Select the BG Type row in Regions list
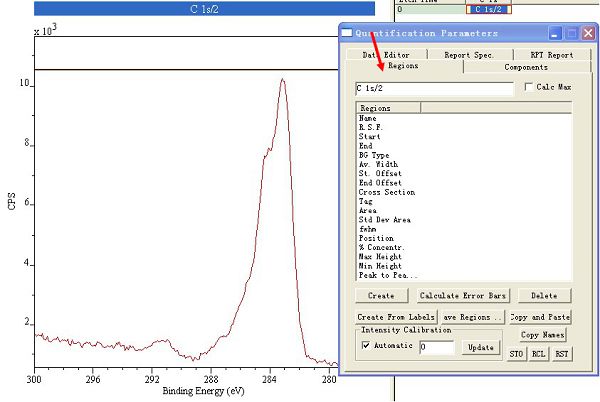The image size is (600, 402). (x=375, y=155)
